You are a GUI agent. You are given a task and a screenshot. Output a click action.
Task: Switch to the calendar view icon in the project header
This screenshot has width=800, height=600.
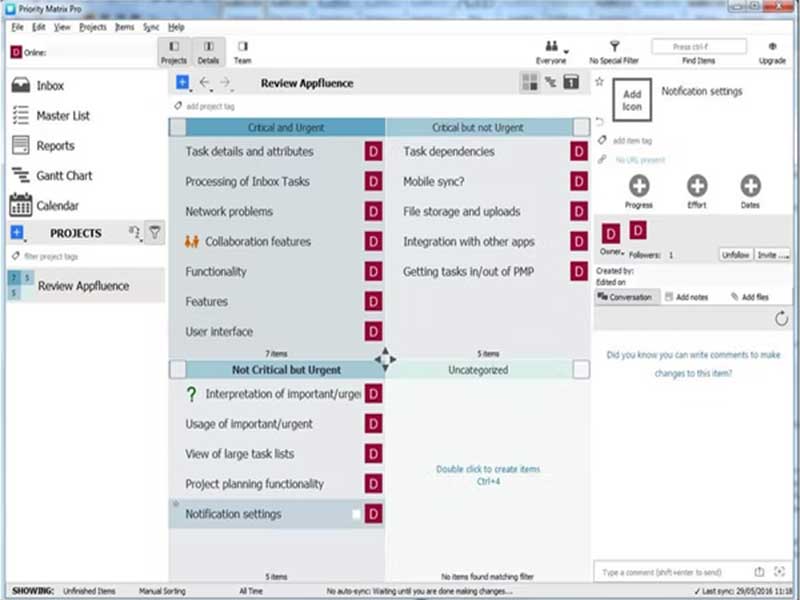pos(571,82)
